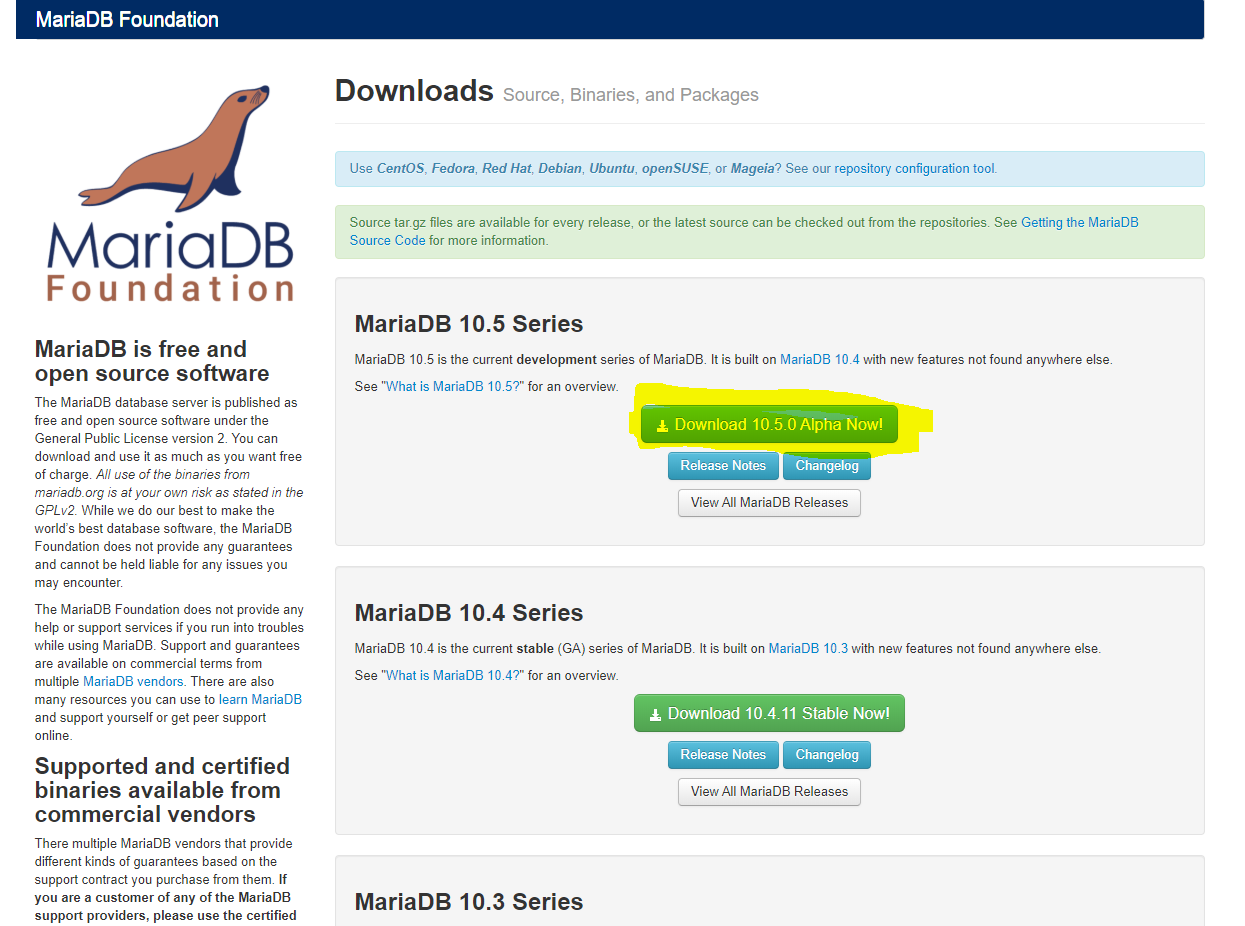1245x926 pixels.
Task: Open the learn MariaDB link in sidebar
Action: click(x=260, y=699)
